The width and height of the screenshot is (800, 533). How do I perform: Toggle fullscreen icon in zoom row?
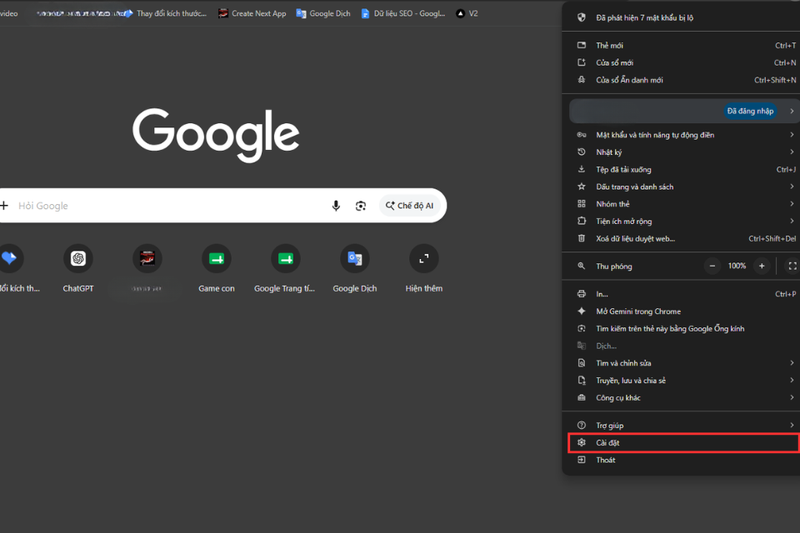point(792,266)
